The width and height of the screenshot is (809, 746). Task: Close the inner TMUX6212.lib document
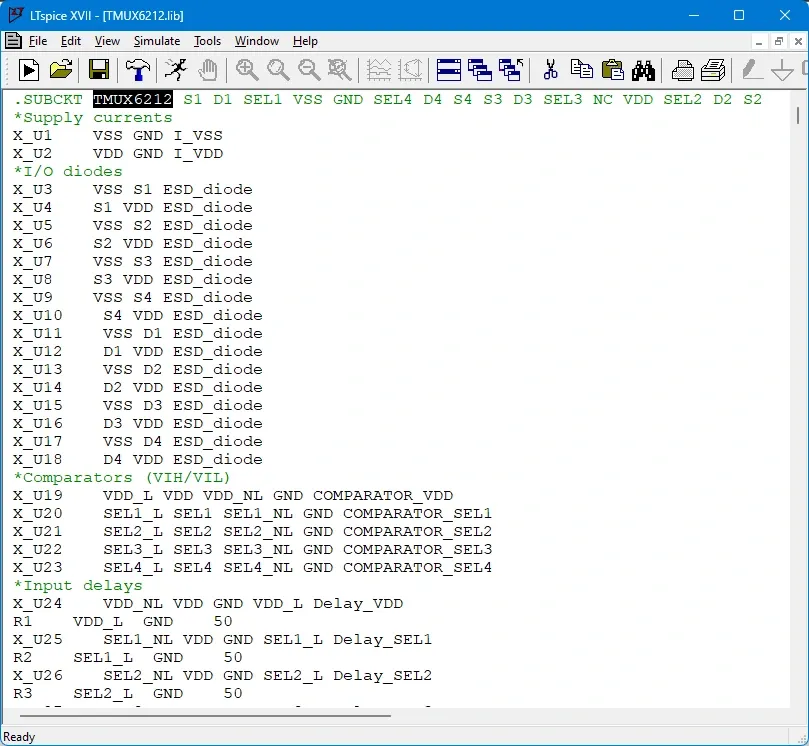click(798, 42)
